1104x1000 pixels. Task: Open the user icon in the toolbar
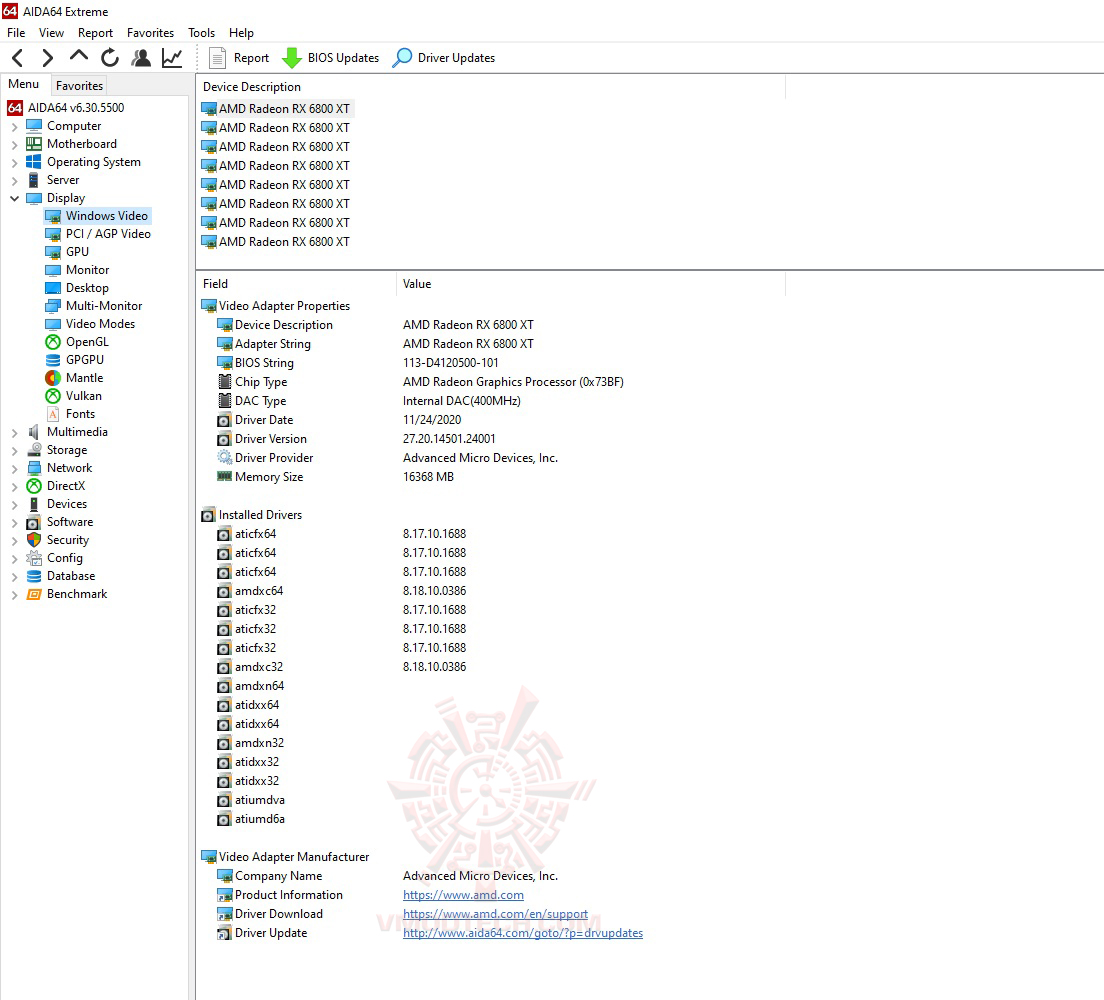click(141, 58)
